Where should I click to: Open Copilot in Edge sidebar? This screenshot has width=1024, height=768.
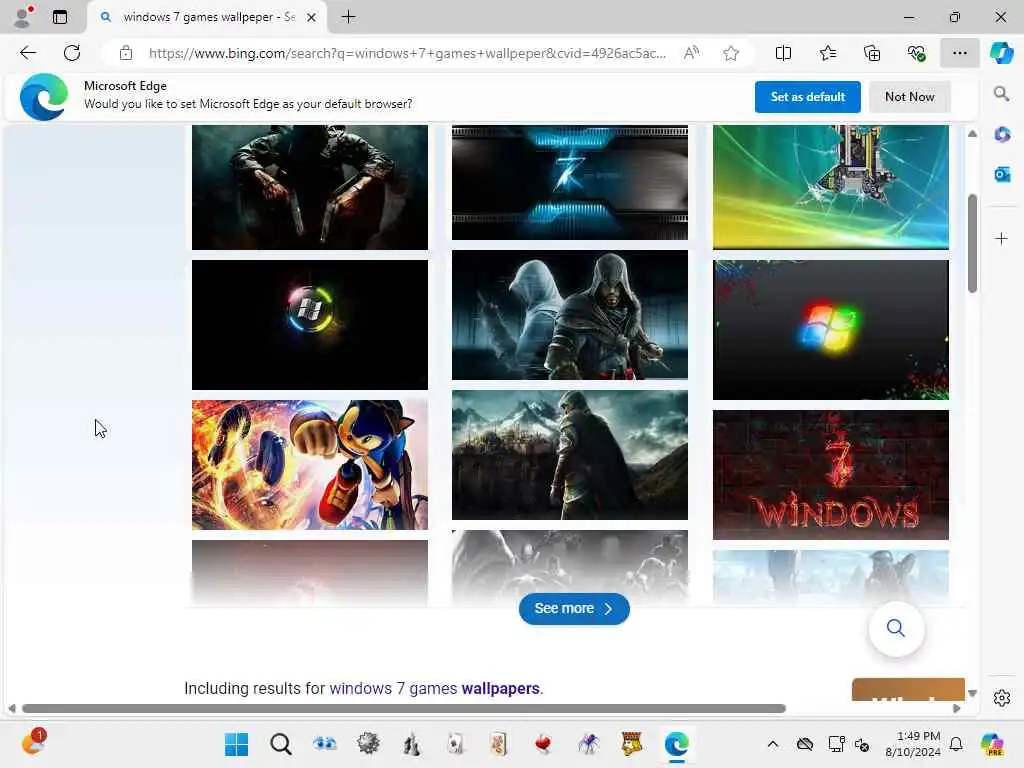click(1001, 53)
